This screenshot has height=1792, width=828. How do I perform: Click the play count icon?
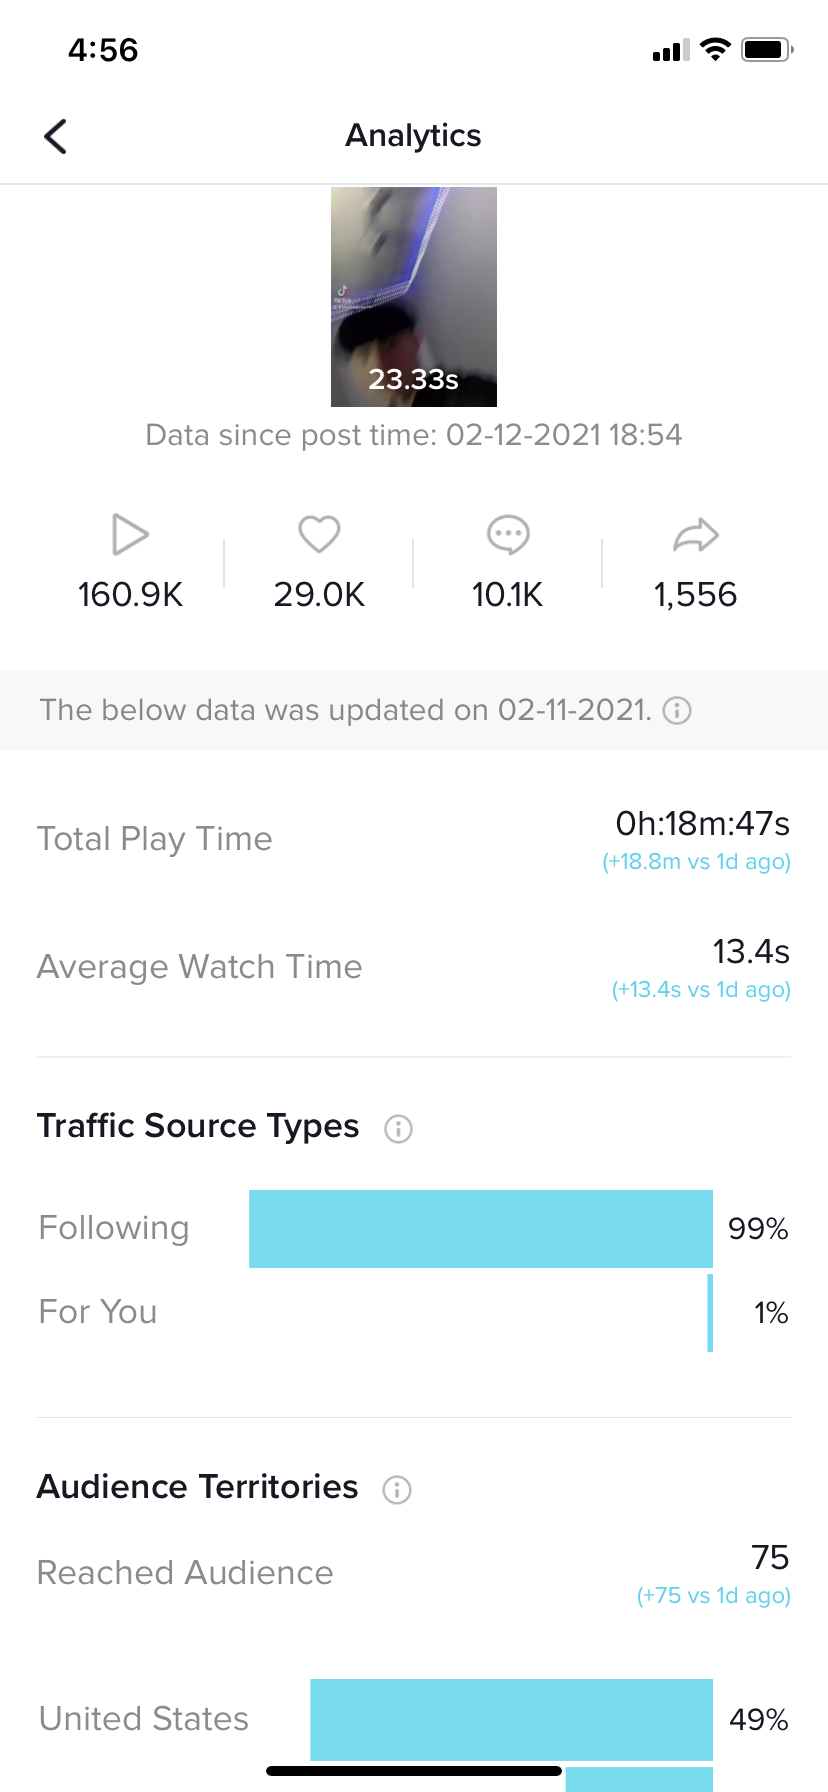click(x=130, y=534)
